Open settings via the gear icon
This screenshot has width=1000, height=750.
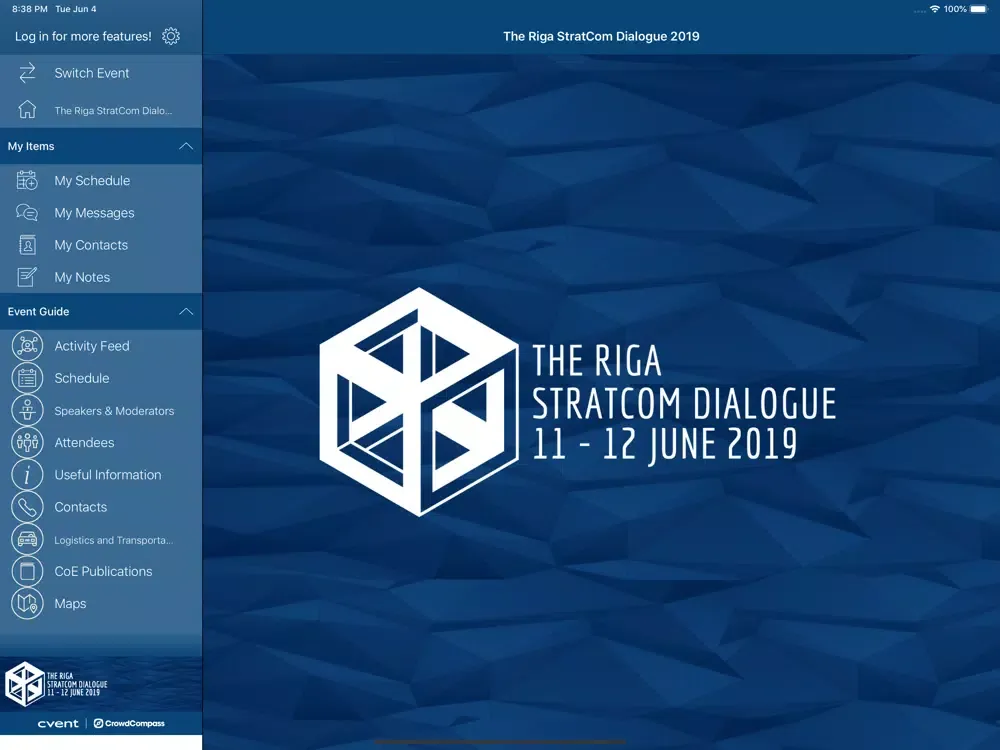coord(171,36)
